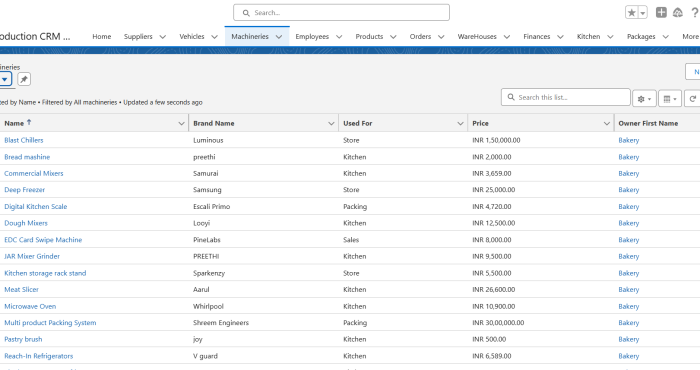Image resolution: width=700 pixels, height=370 pixels.
Task: Sort by Price column header
Action: pyautogui.click(x=480, y=123)
